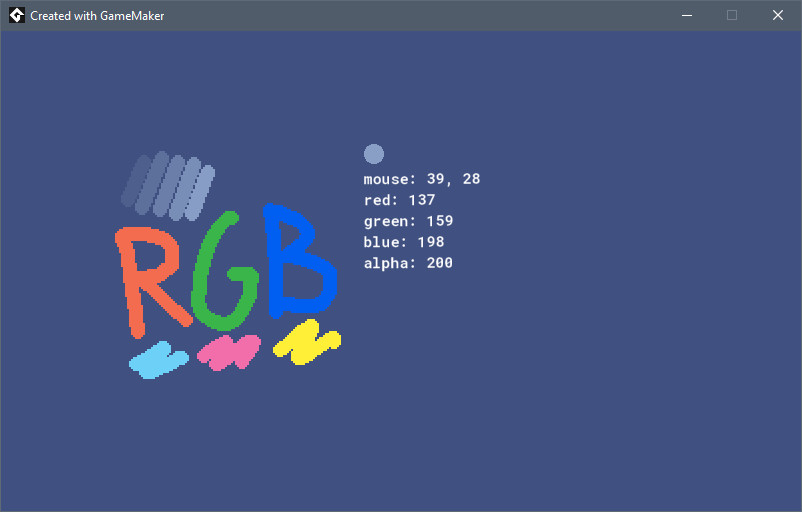
Task: Click the pink scribble
Action: pyautogui.click(x=229, y=352)
